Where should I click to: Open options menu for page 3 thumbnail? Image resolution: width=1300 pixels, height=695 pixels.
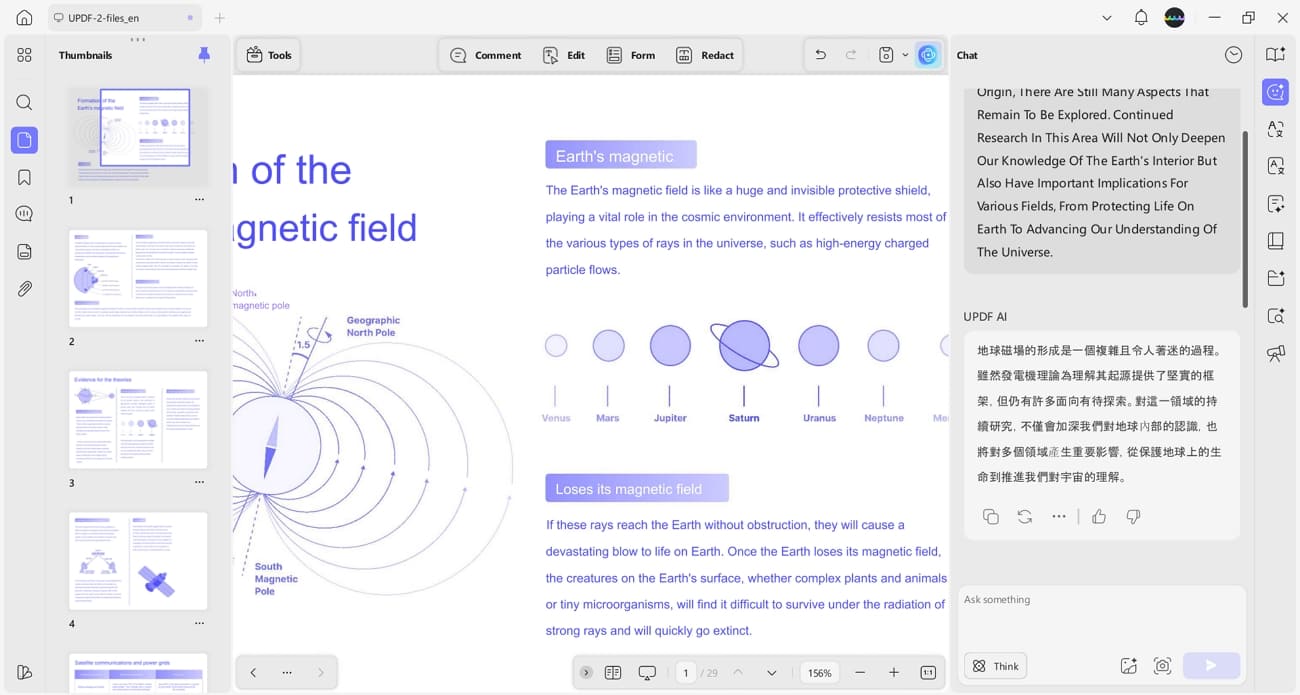[199, 482]
